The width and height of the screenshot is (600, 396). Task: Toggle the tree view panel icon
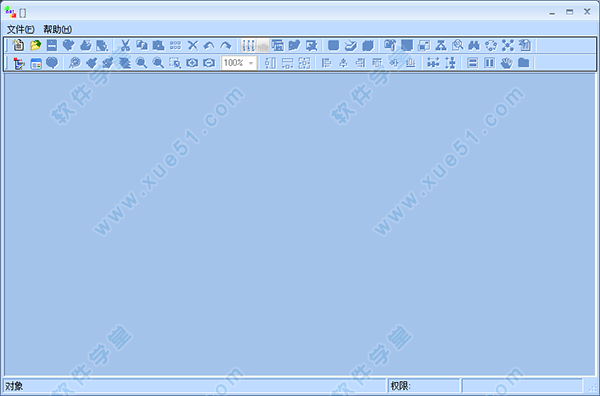[18, 63]
